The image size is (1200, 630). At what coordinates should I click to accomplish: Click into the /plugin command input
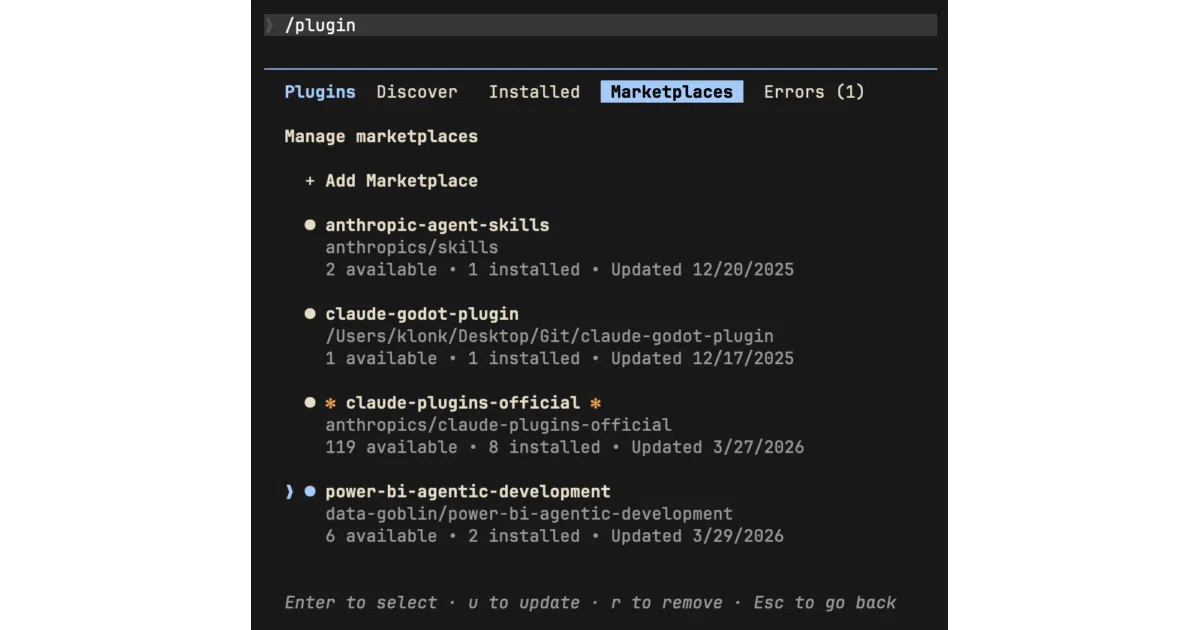click(600, 25)
